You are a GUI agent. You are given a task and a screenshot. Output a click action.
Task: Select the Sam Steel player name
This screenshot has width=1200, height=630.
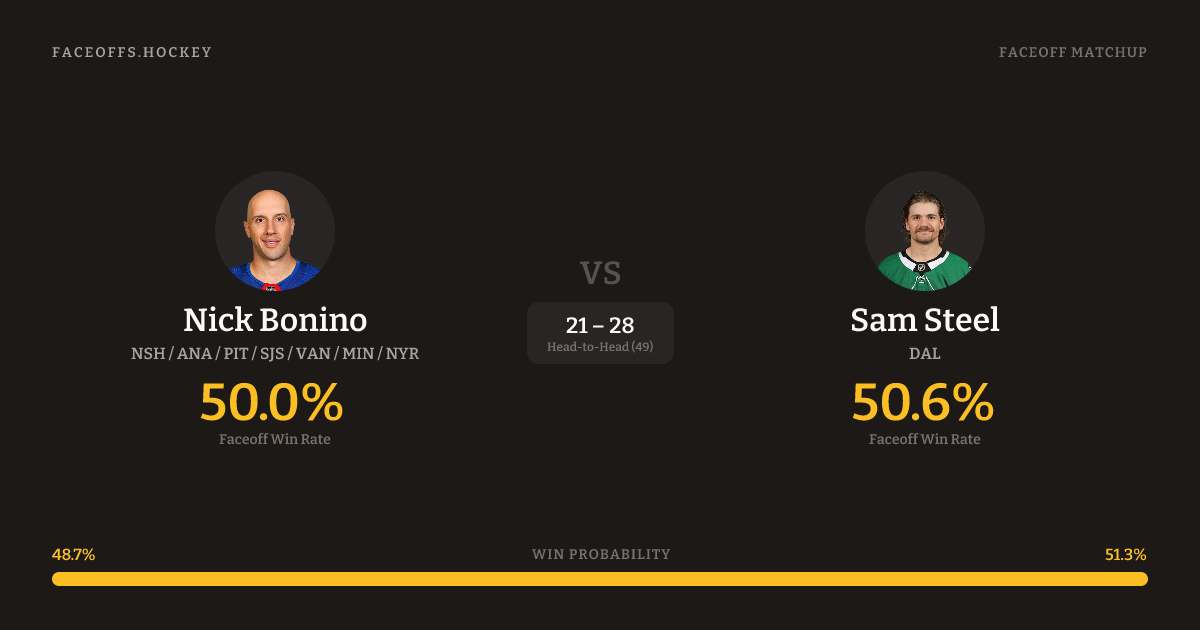pyautogui.click(x=925, y=320)
